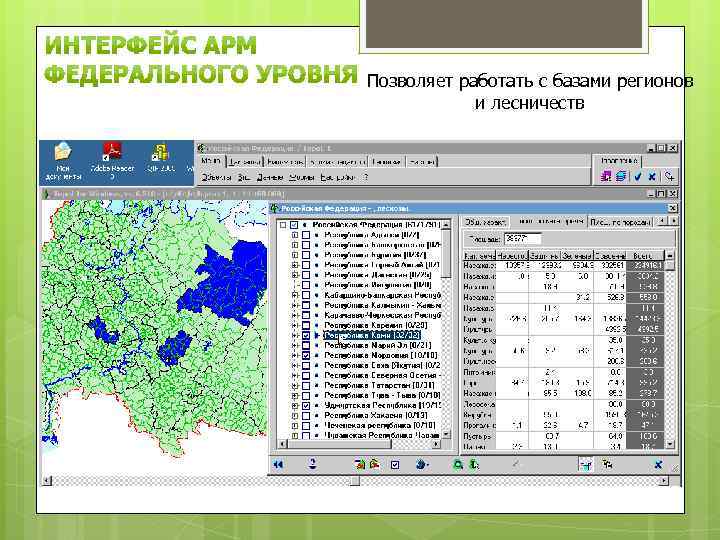Select the Республика Коми tree row
Screen dimensions: 720x540
[x=372, y=335]
